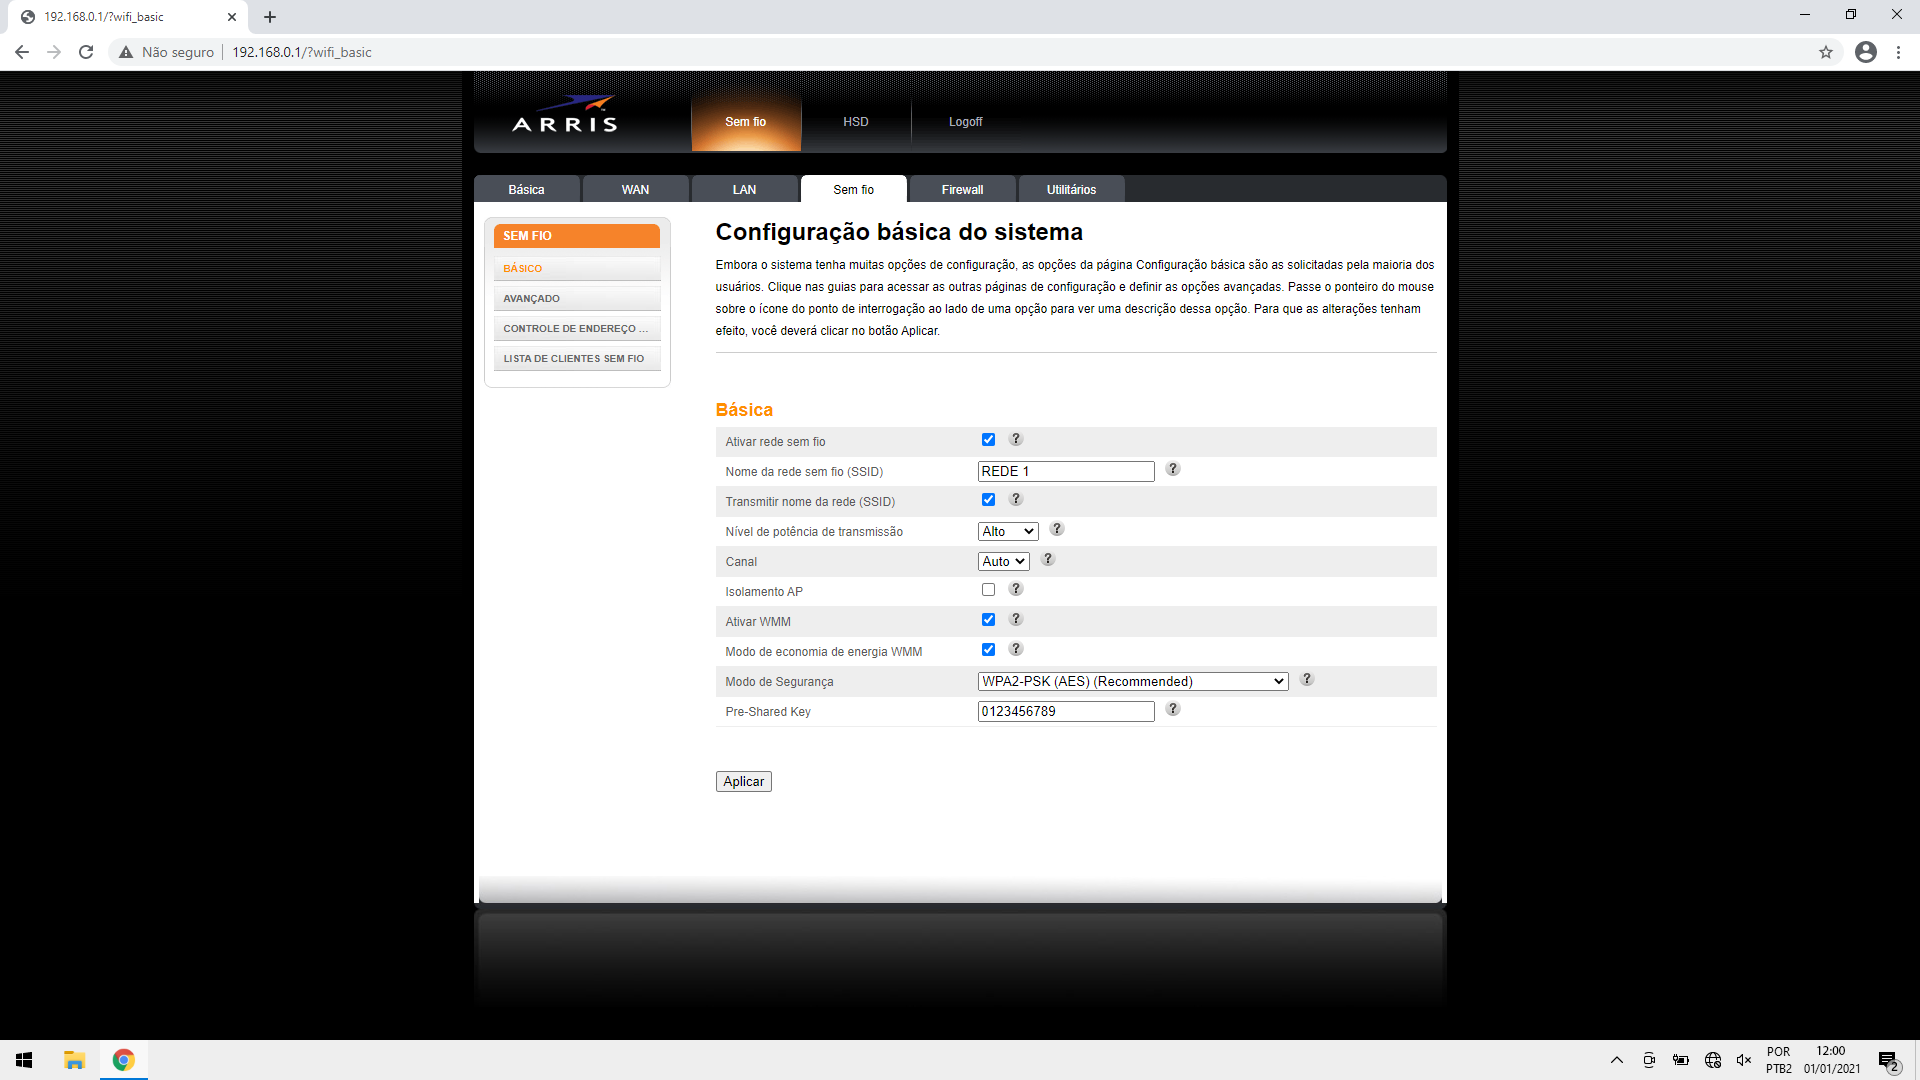Click the Aplicar button
Viewport: 1920px width, 1080px height.
point(744,781)
